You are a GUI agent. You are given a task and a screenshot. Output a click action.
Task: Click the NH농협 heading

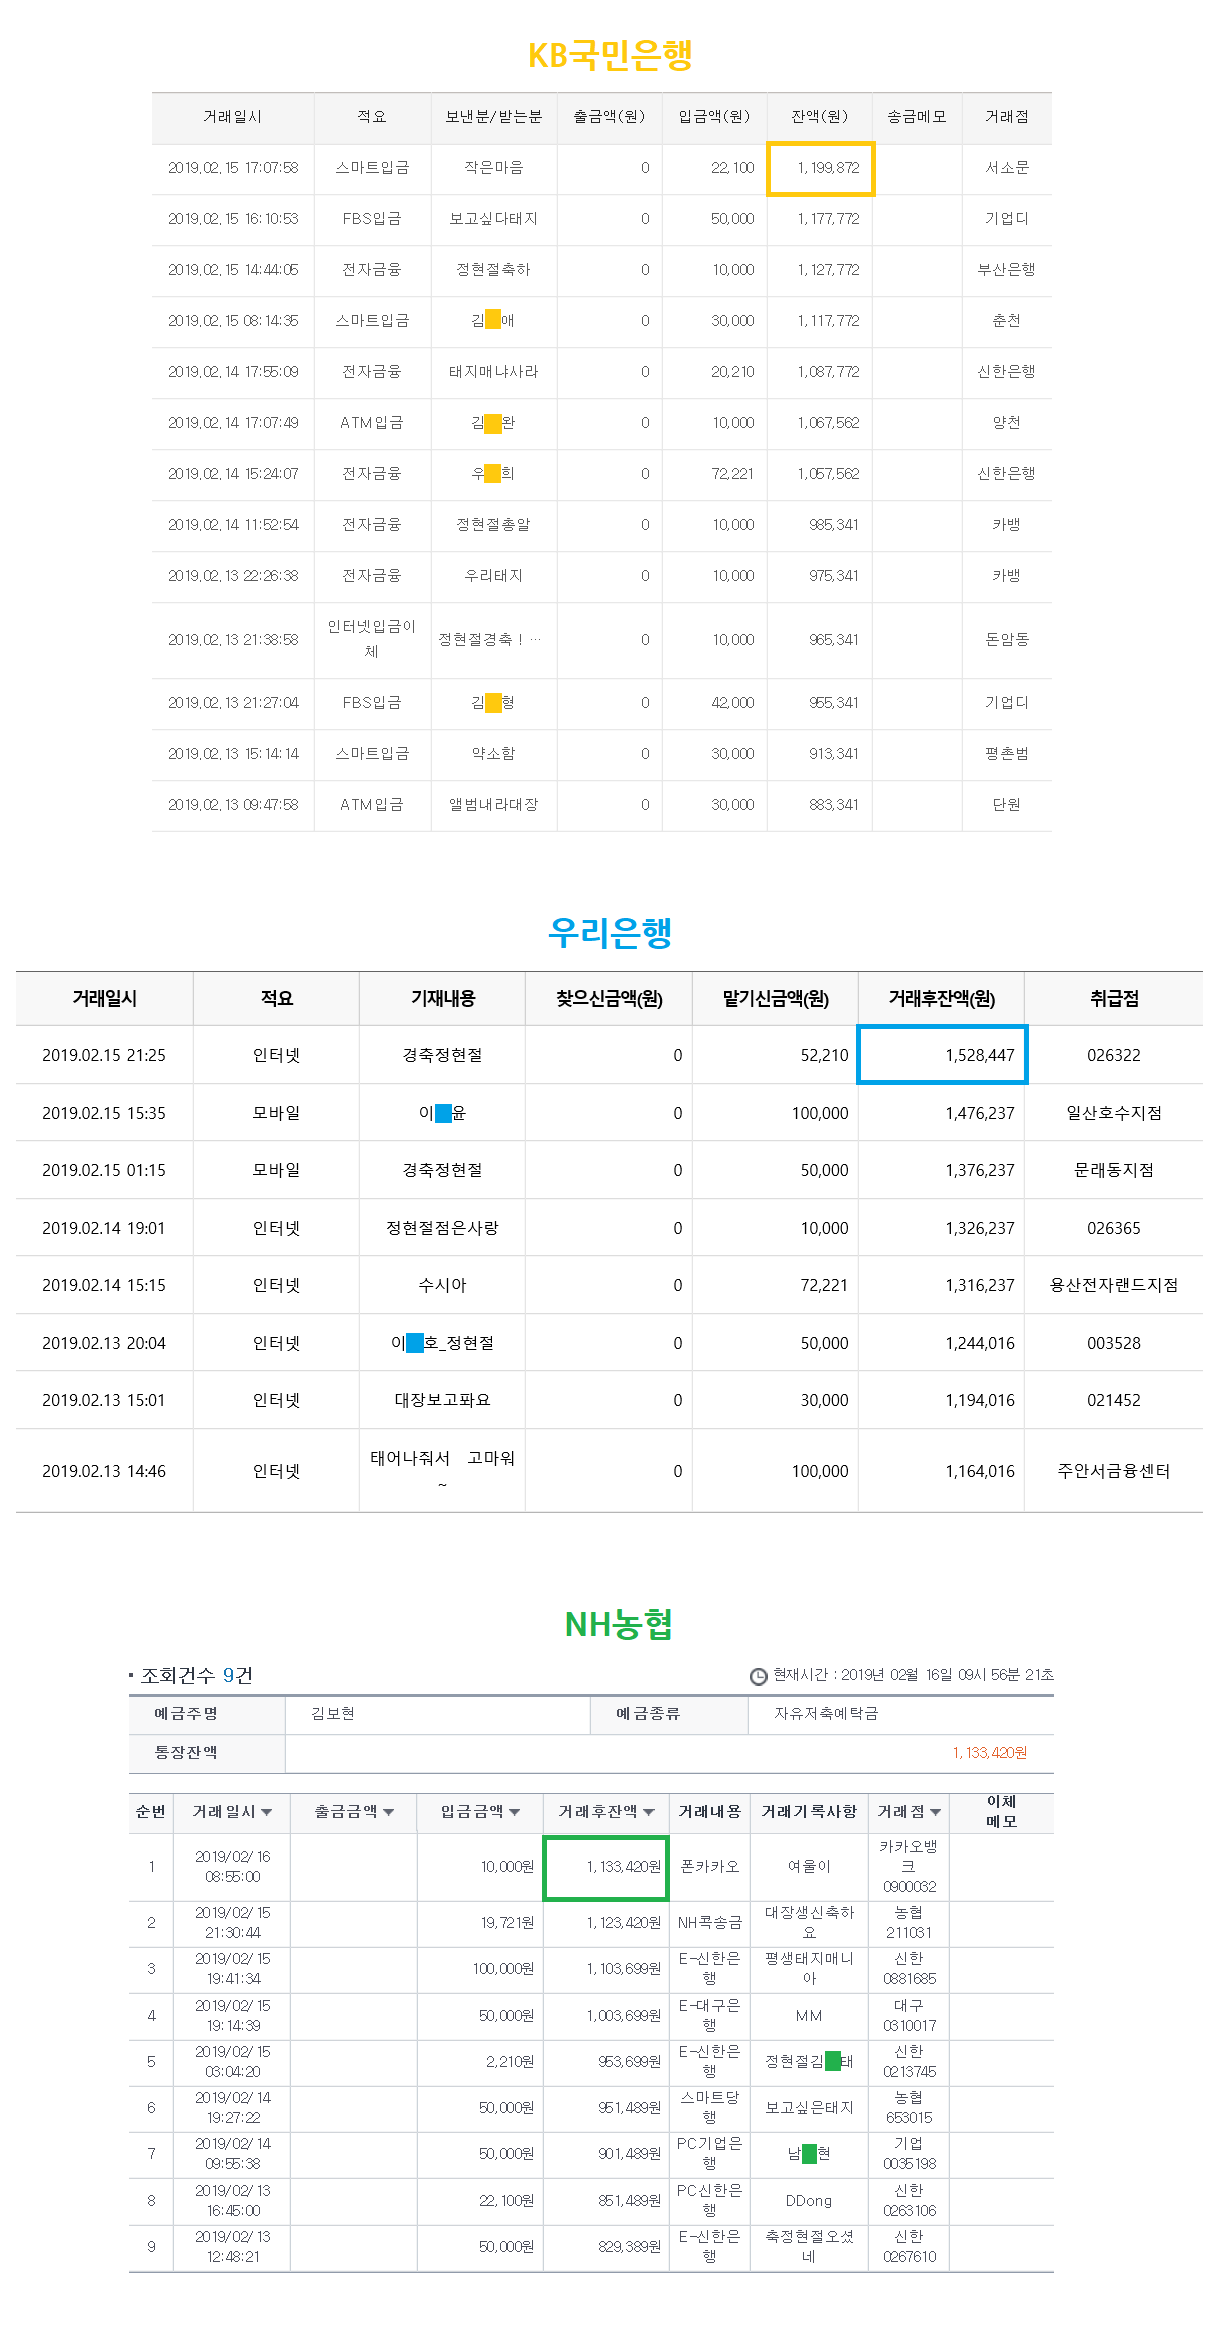tap(618, 1625)
